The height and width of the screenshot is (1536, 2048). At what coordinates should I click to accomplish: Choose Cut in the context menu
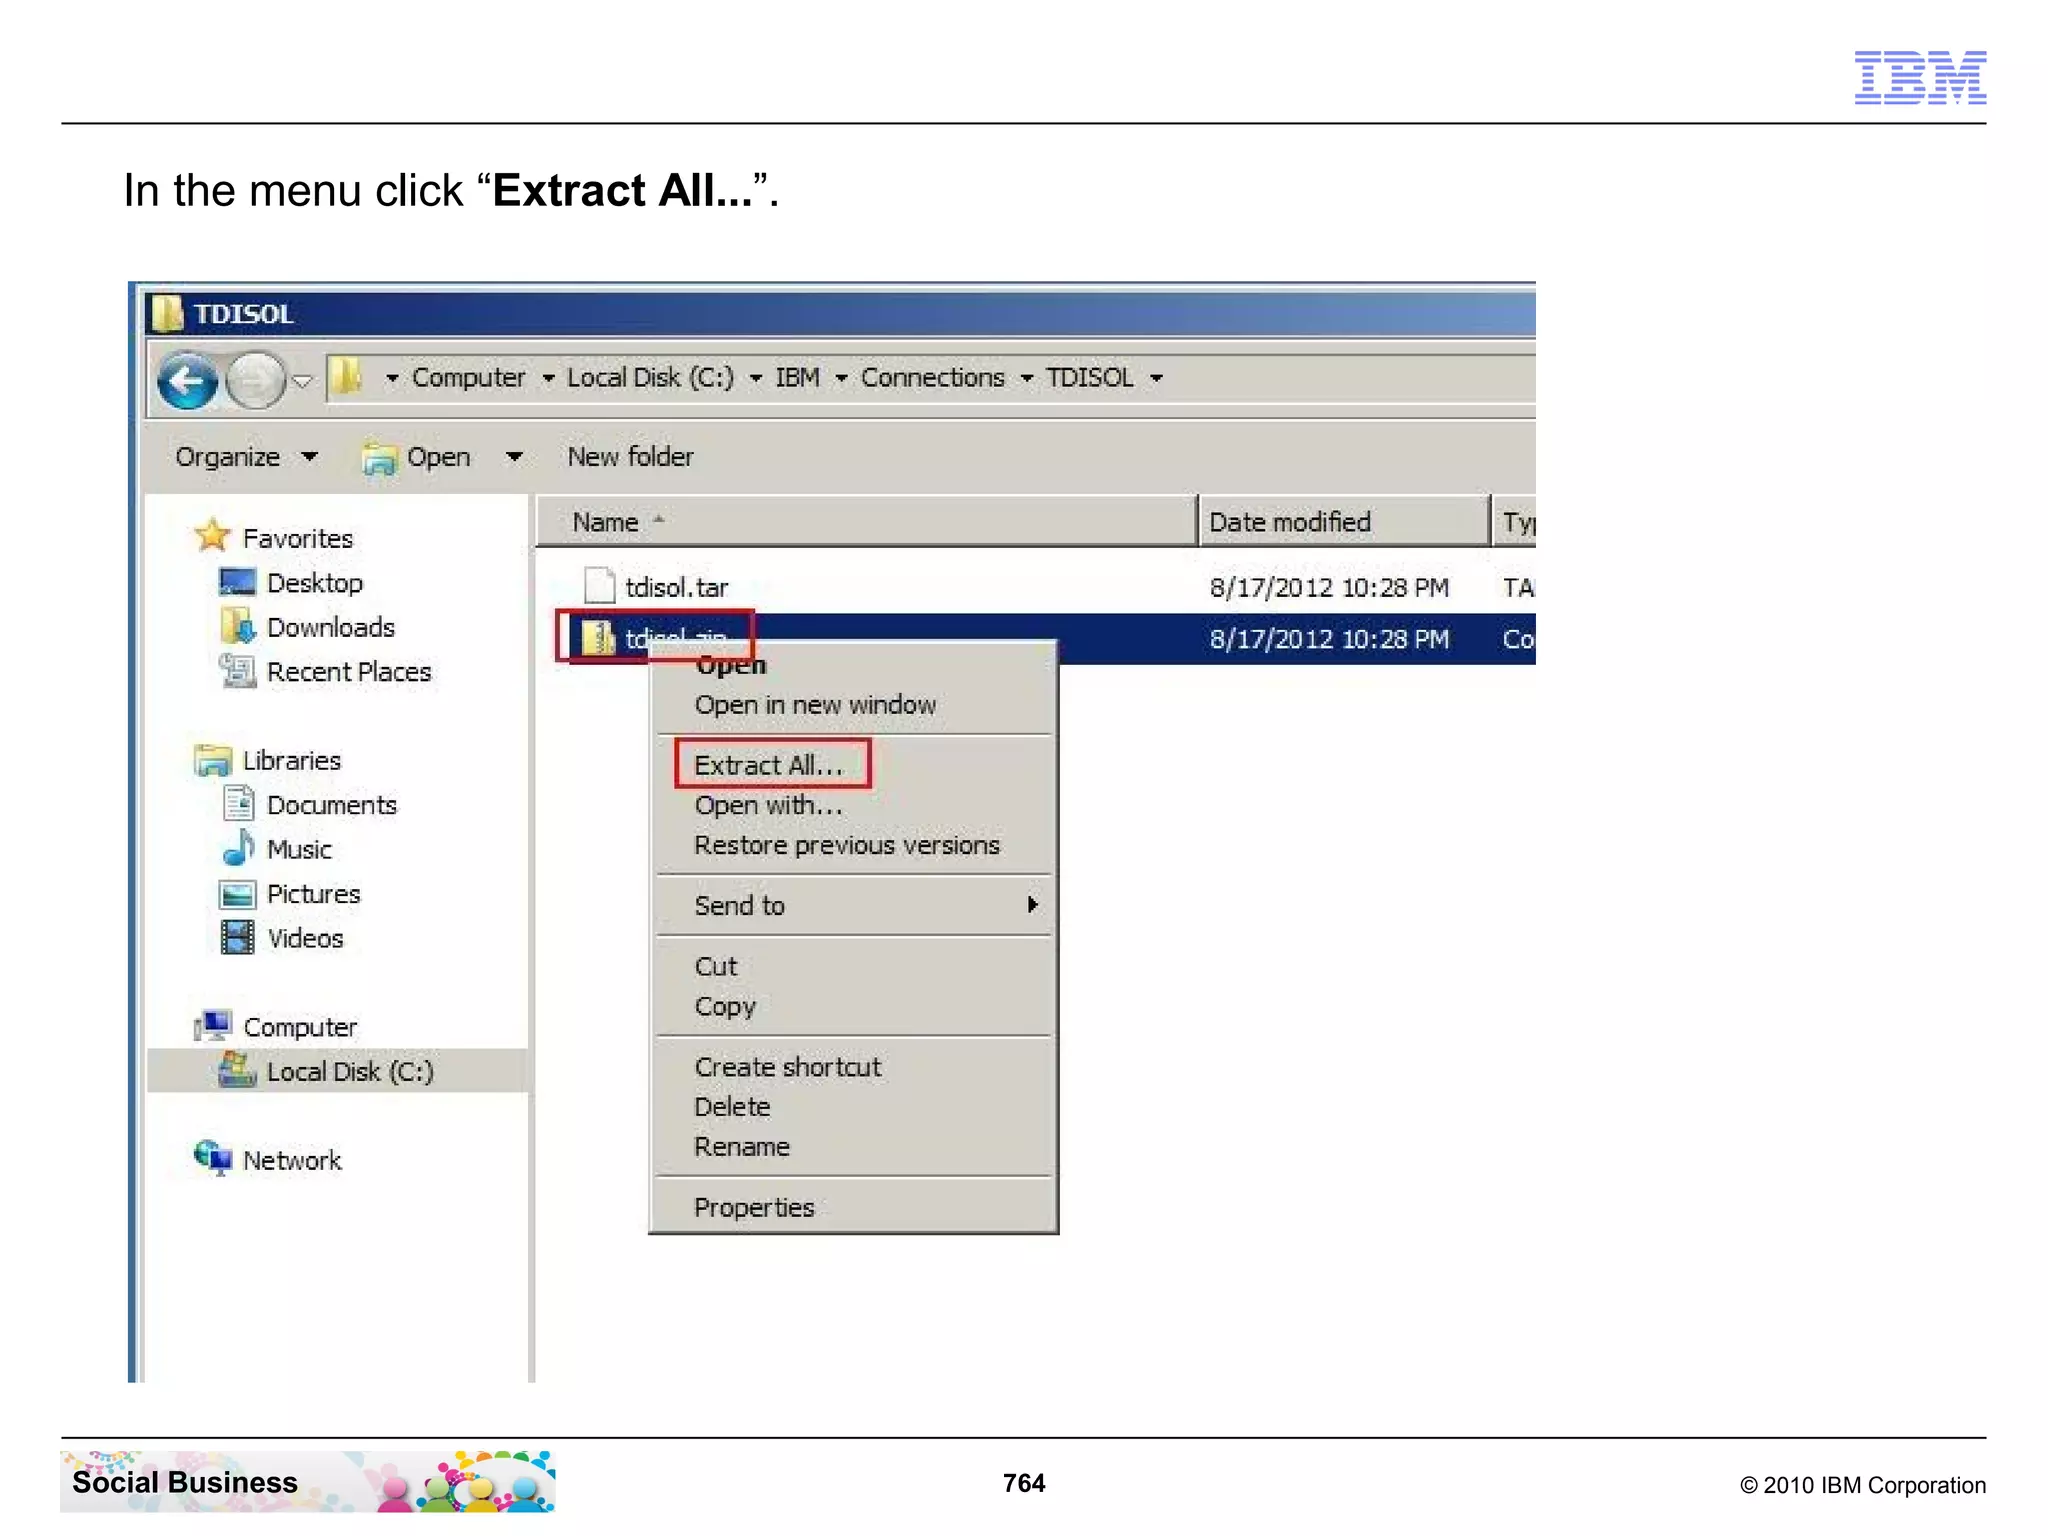(716, 967)
